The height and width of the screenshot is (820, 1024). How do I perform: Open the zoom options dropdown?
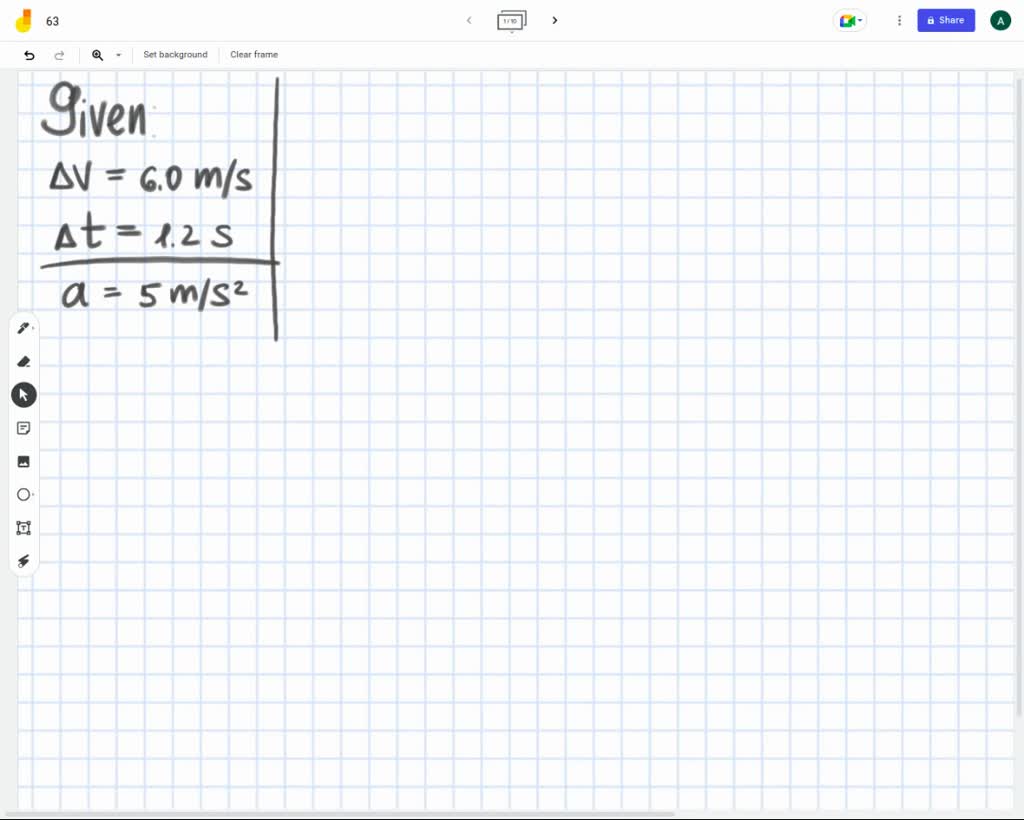(118, 55)
